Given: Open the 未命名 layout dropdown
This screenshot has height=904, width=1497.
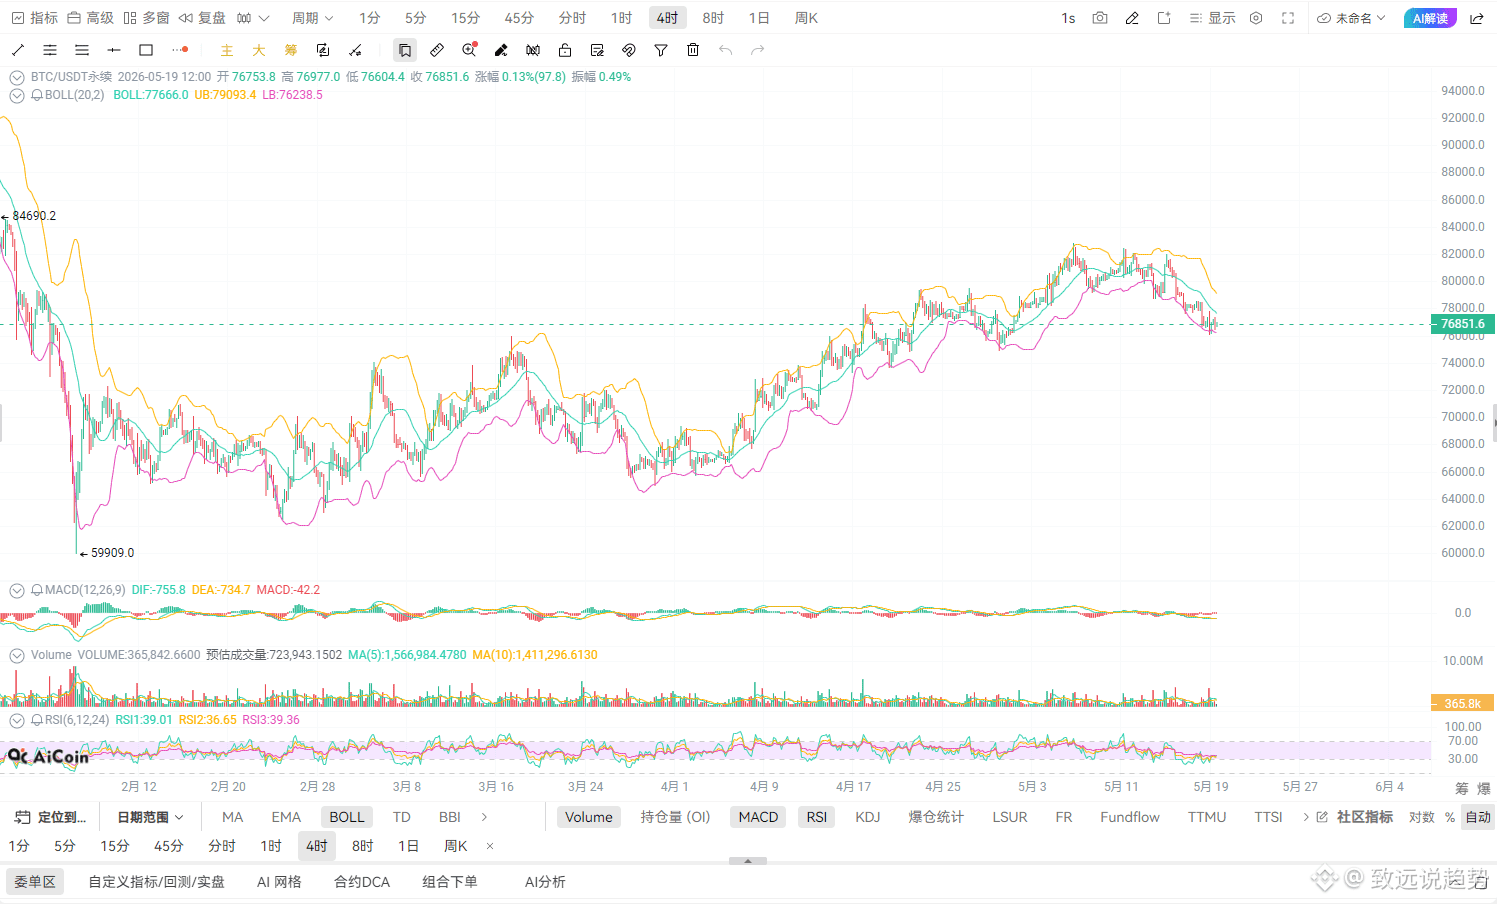Looking at the screenshot, I should coord(1351,18).
